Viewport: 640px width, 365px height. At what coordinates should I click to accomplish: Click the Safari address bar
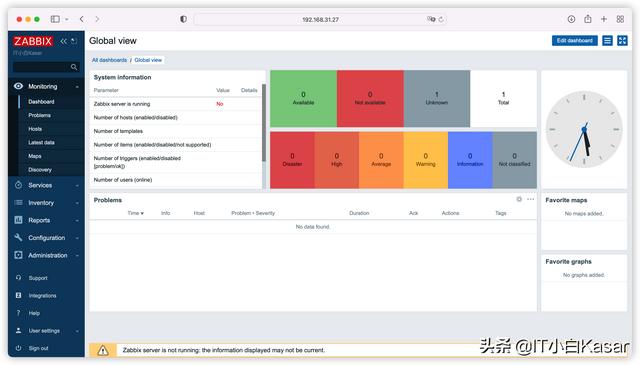point(320,19)
